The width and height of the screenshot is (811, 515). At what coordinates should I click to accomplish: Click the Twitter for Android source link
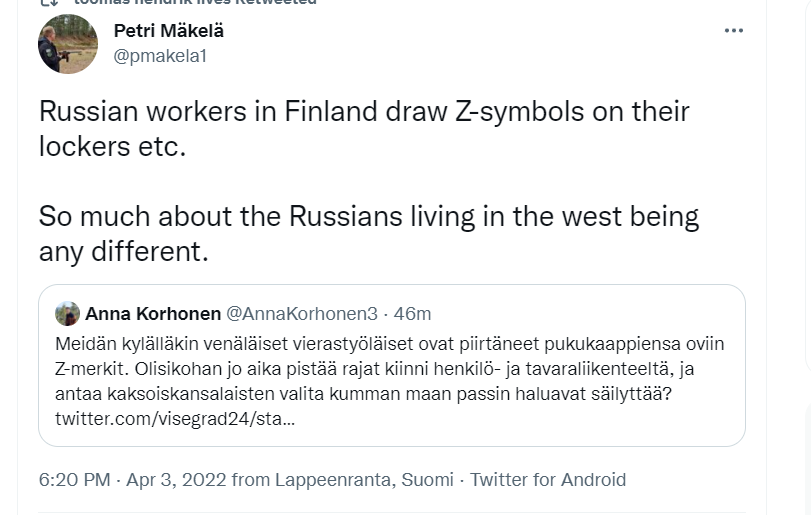click(x=548, y=480)
